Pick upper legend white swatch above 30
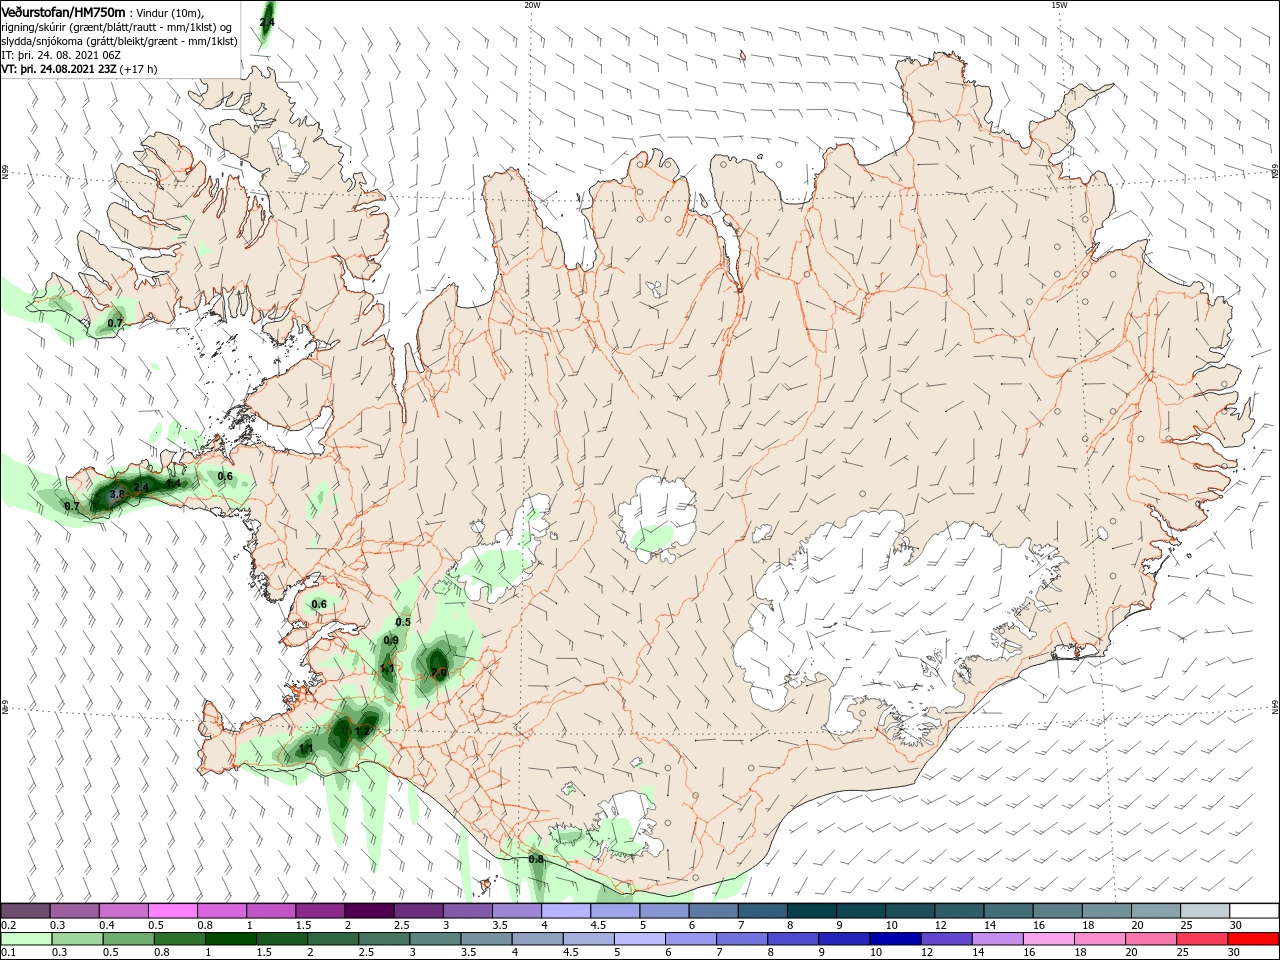Viewport: 1280px width, 960px height. (x=1253, y=910)
